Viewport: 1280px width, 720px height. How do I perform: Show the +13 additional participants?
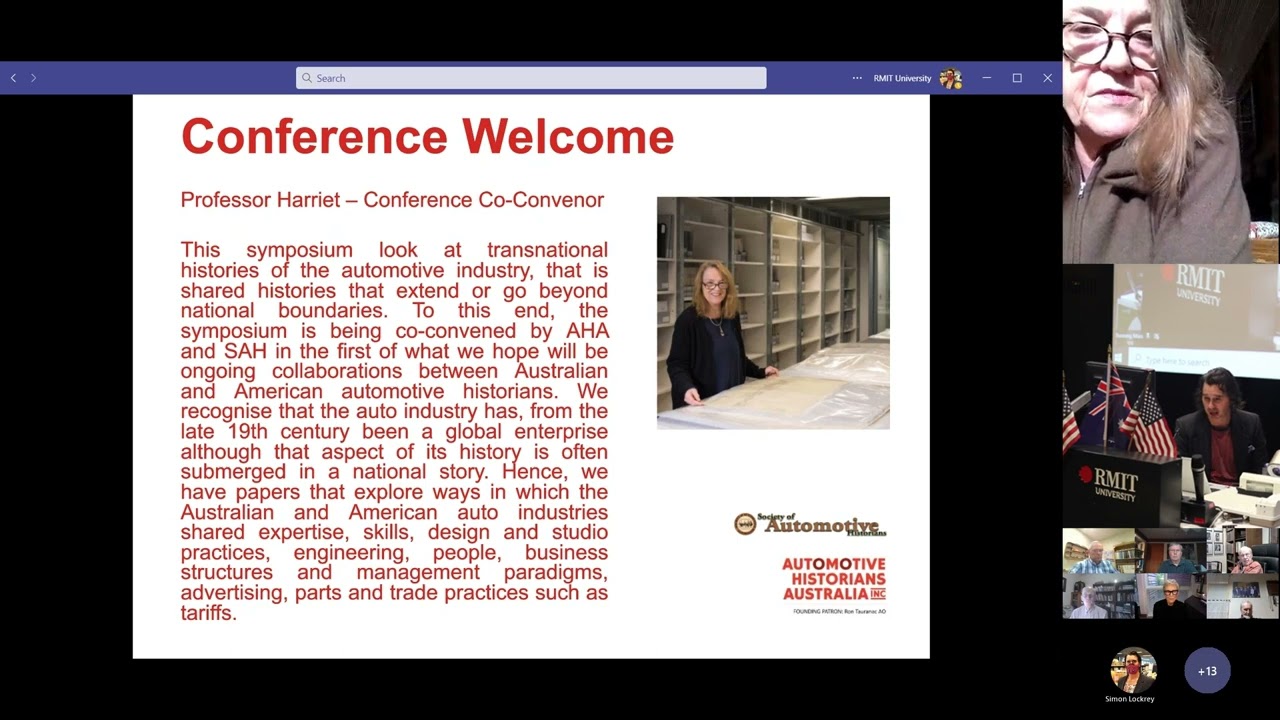click(x=1207, y=671)
